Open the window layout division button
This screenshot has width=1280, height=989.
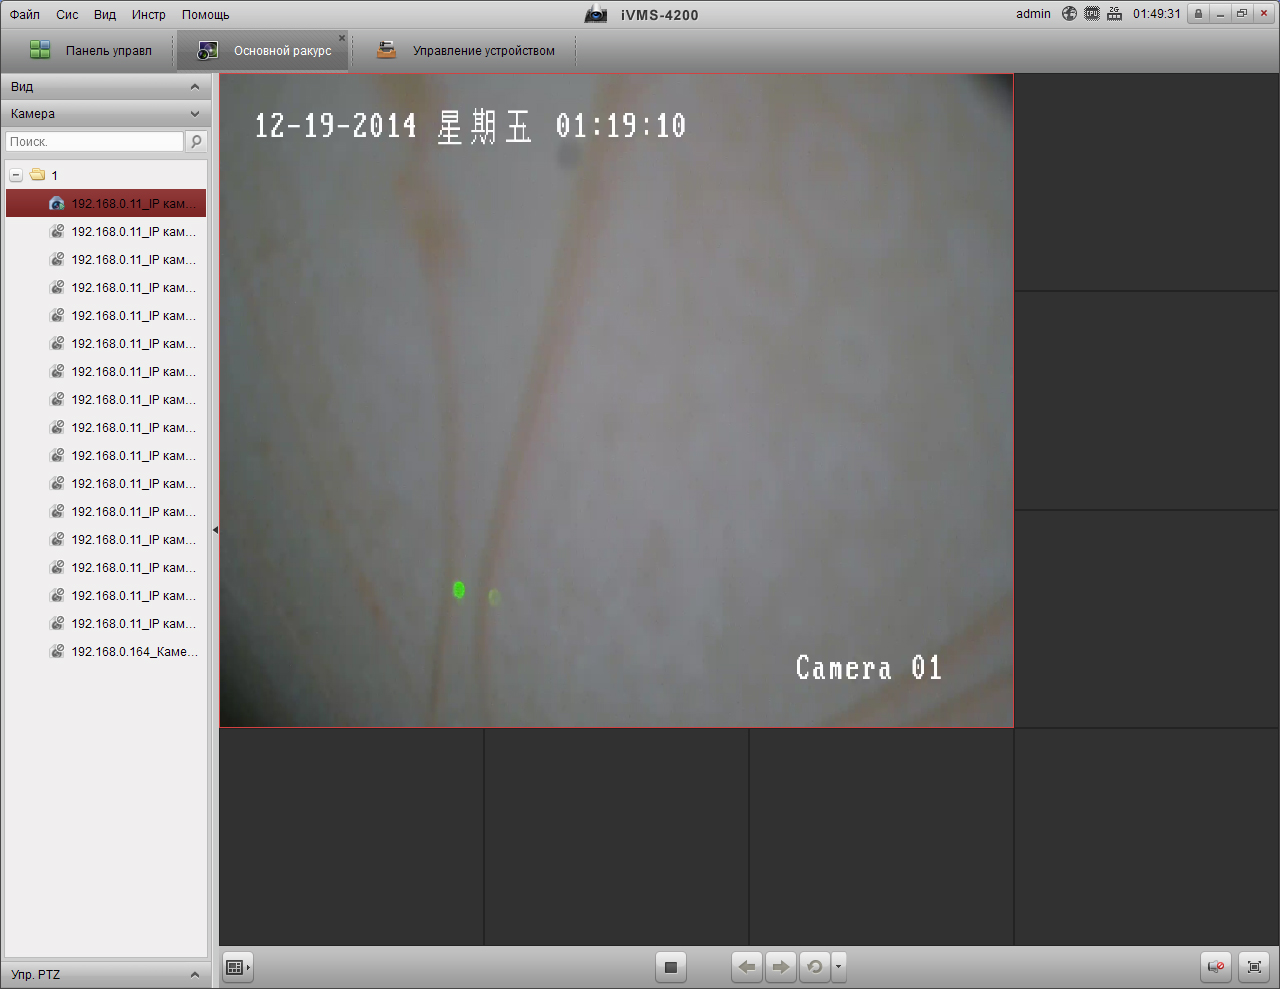coord(237,967)
